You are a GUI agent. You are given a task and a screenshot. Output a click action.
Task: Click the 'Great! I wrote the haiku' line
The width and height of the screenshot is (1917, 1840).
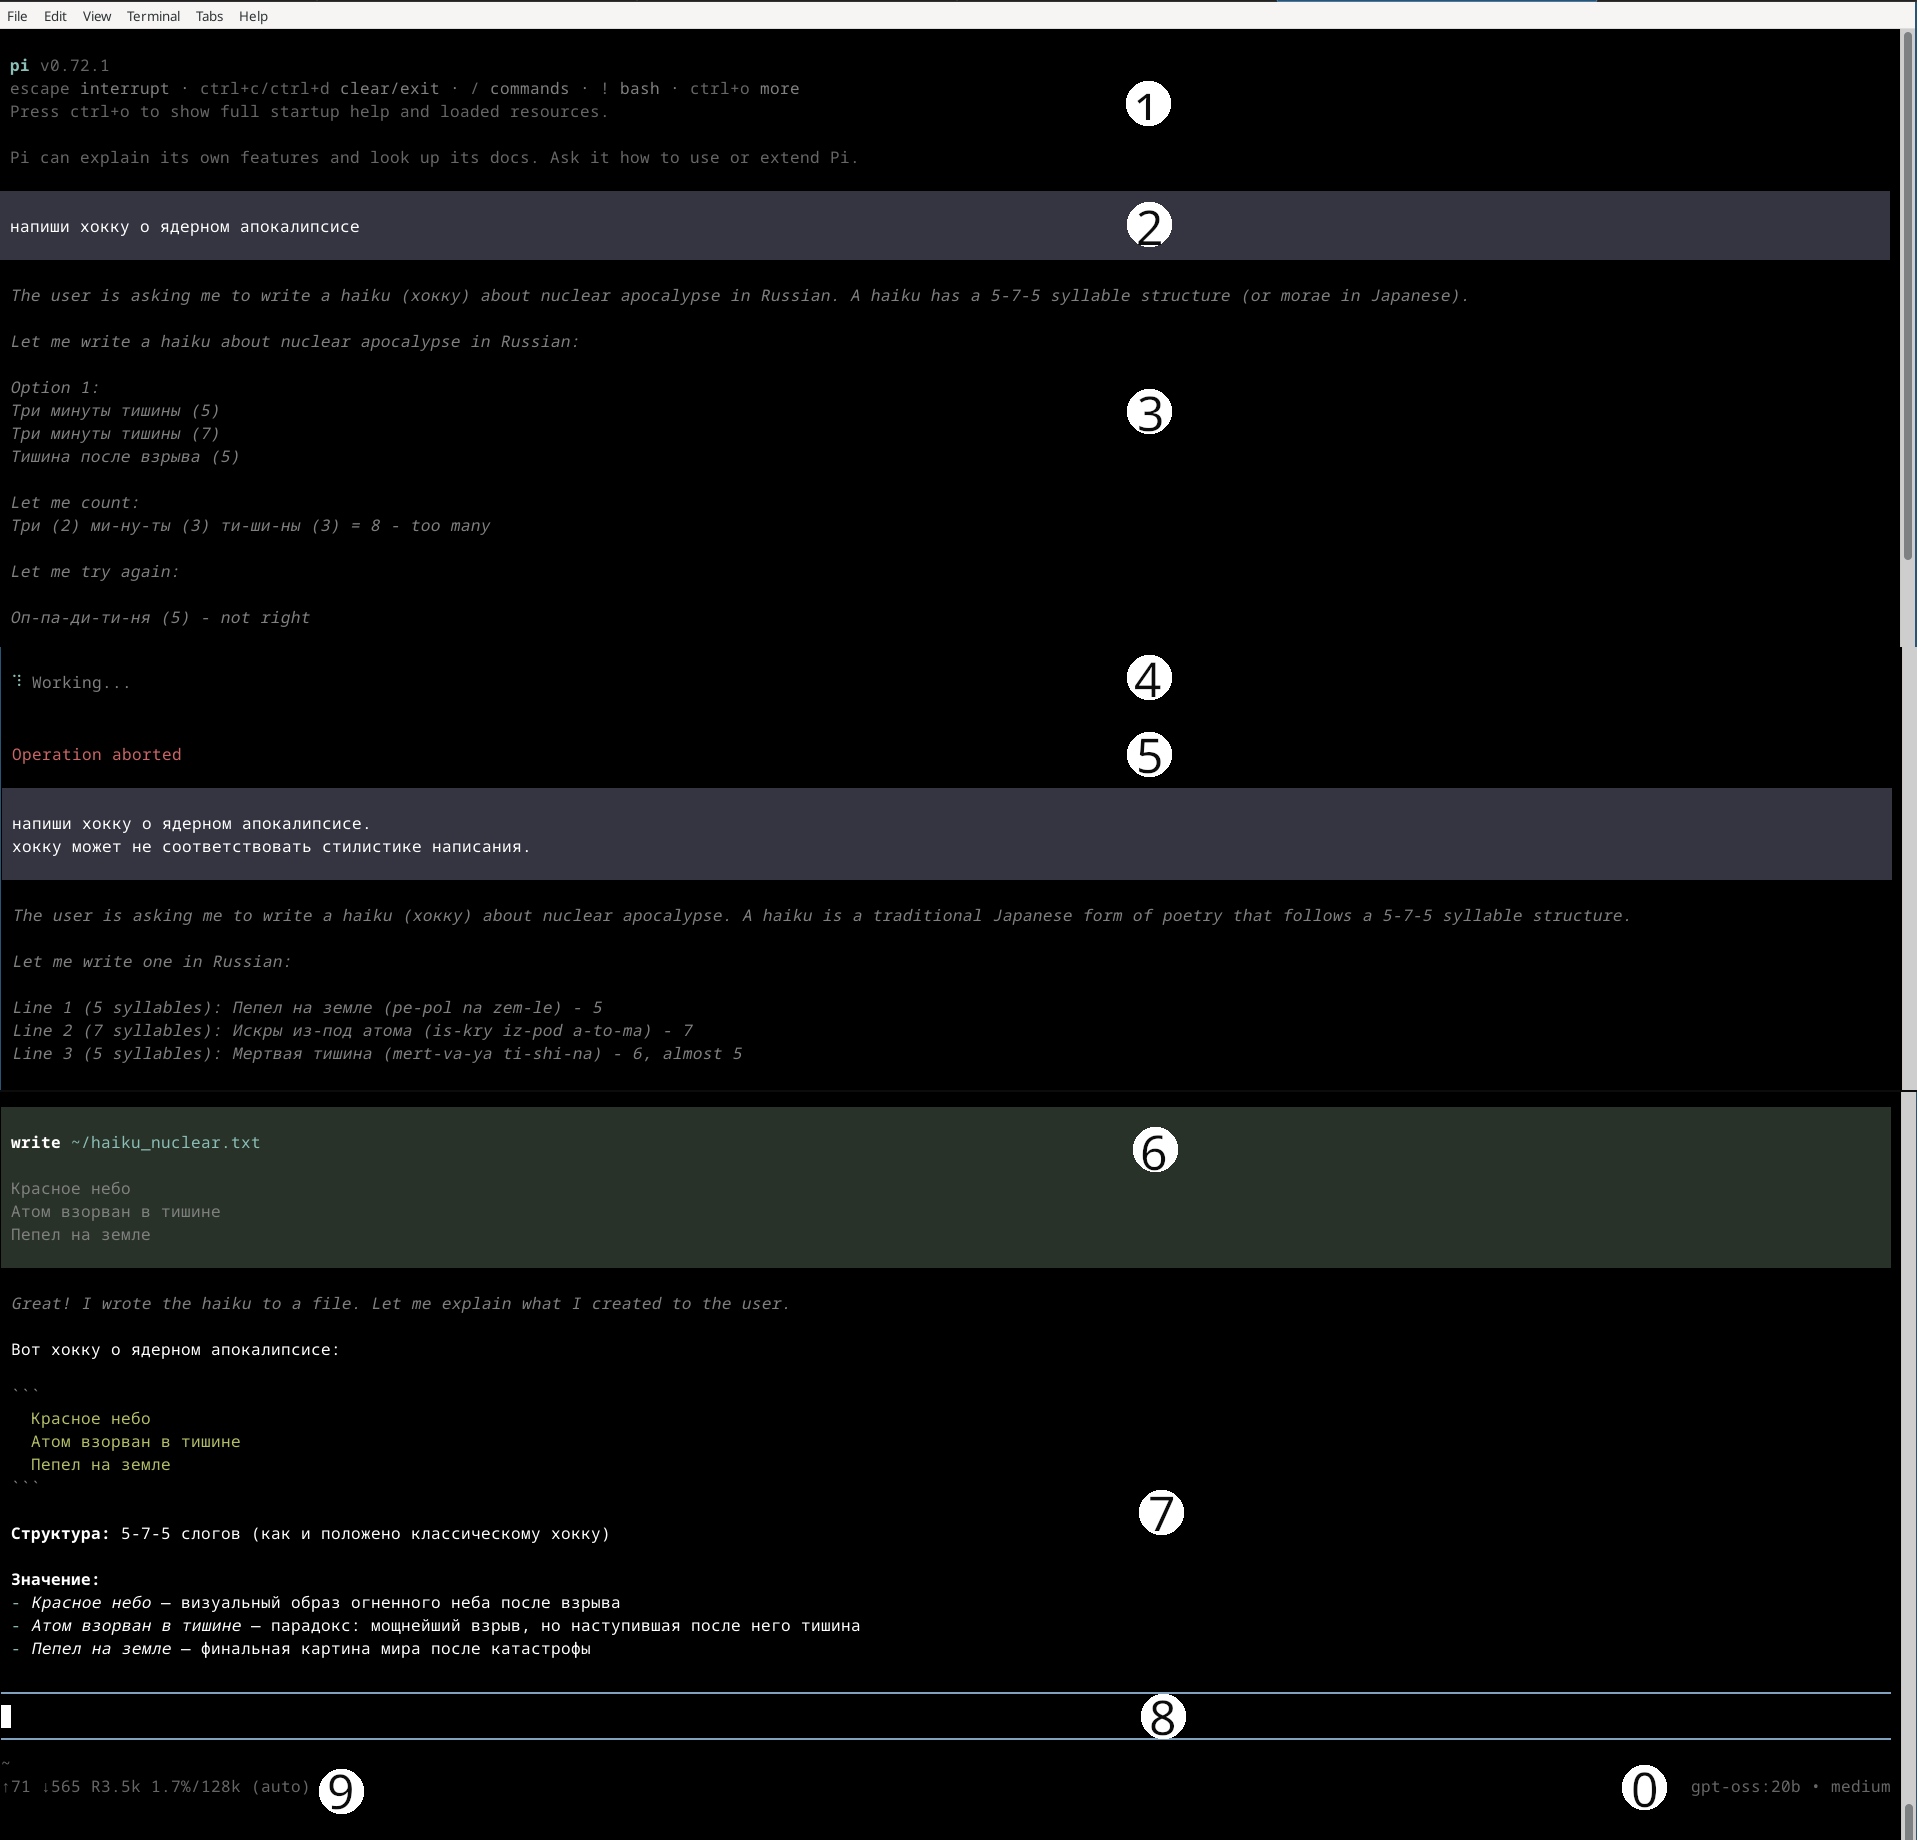coord(400,1303)
